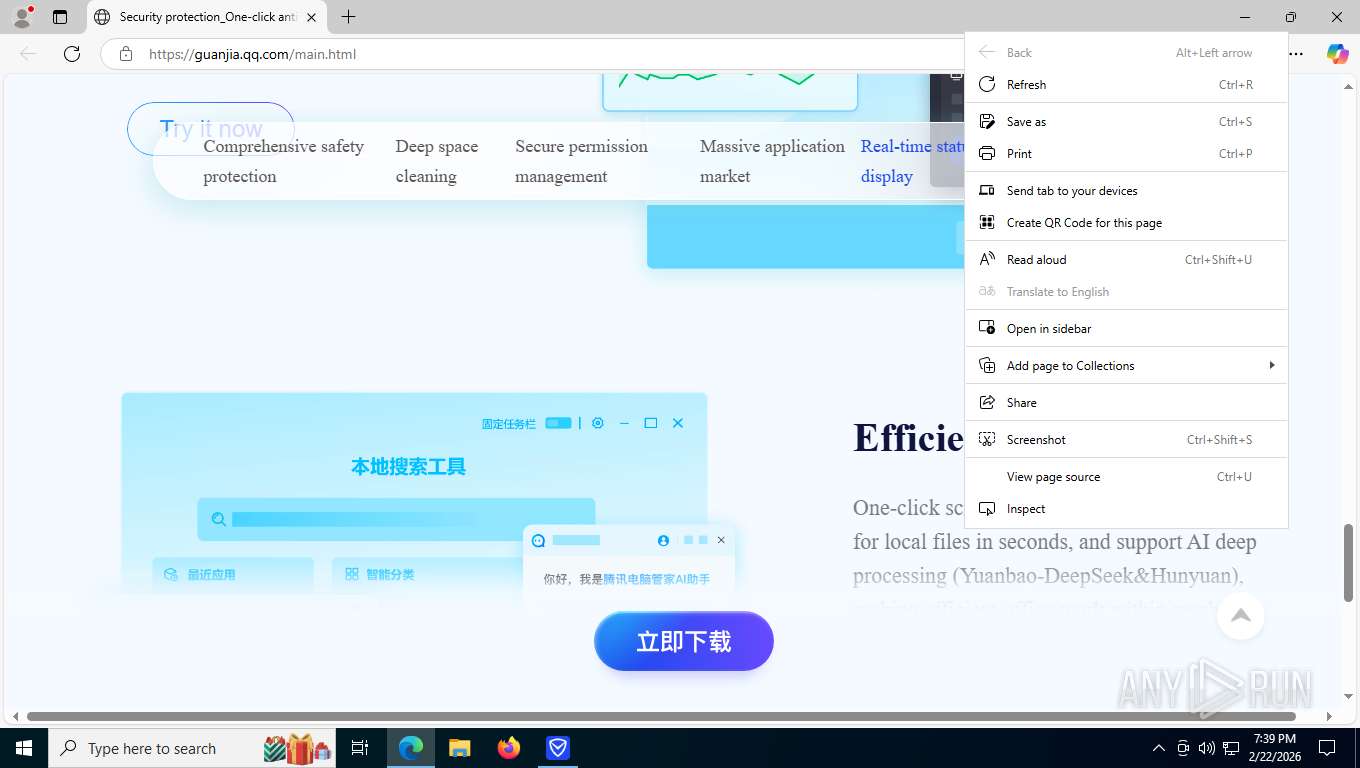The image size is (1360, 768).
Task: Select Real-time status display tab
Action: (913, 161)
